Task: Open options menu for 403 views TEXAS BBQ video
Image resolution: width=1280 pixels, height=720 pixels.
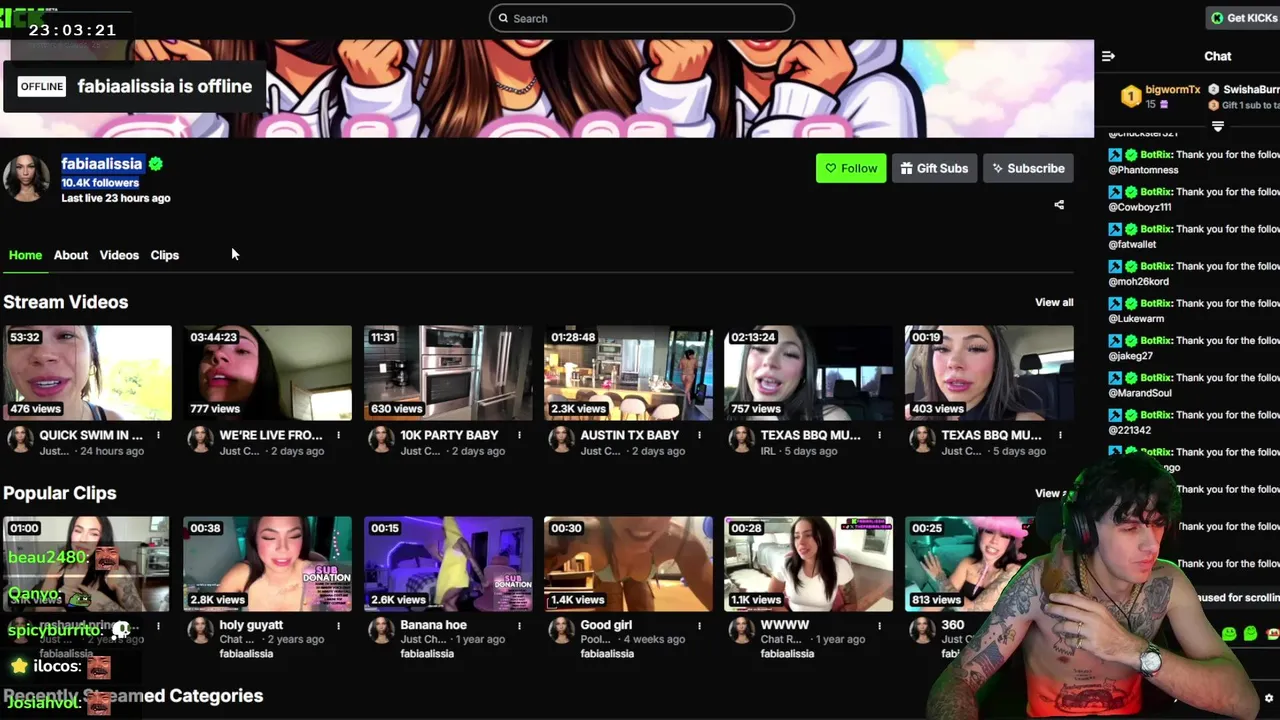Action: [1060, 435]
